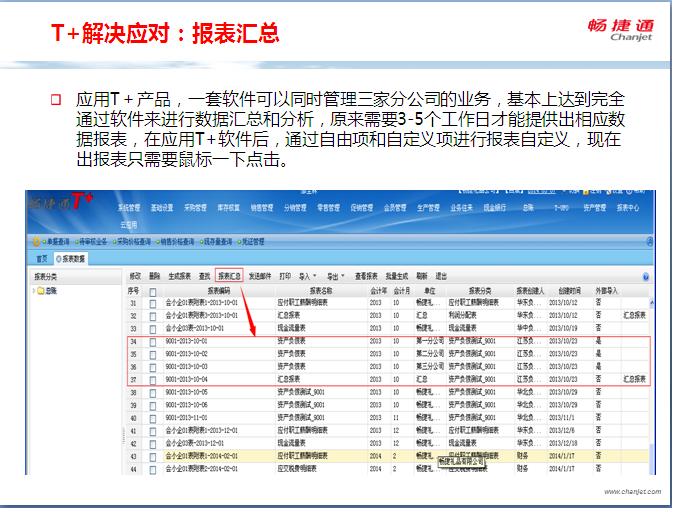Open the 导入 dropdown in toolbar
This screenshot has height=512, width=673.
click(x=308, y=276)
